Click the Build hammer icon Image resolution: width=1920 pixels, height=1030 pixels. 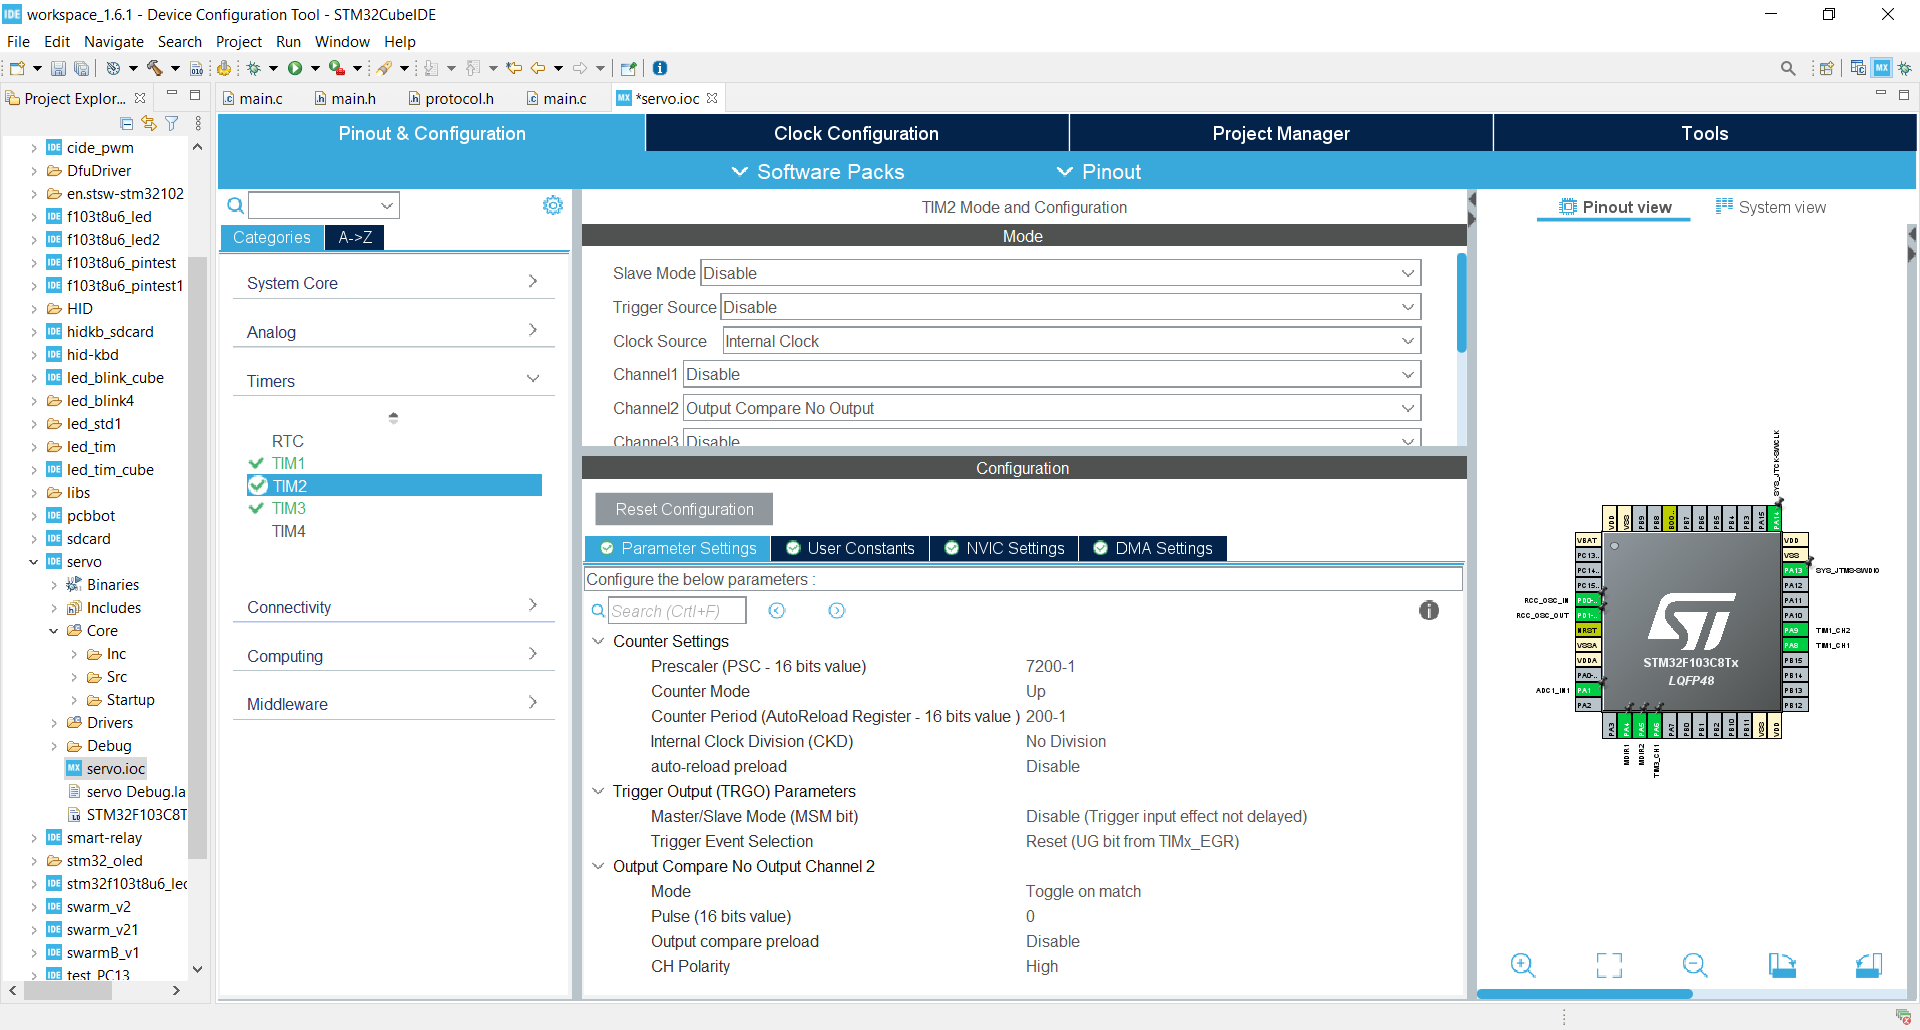pos(154,68)
